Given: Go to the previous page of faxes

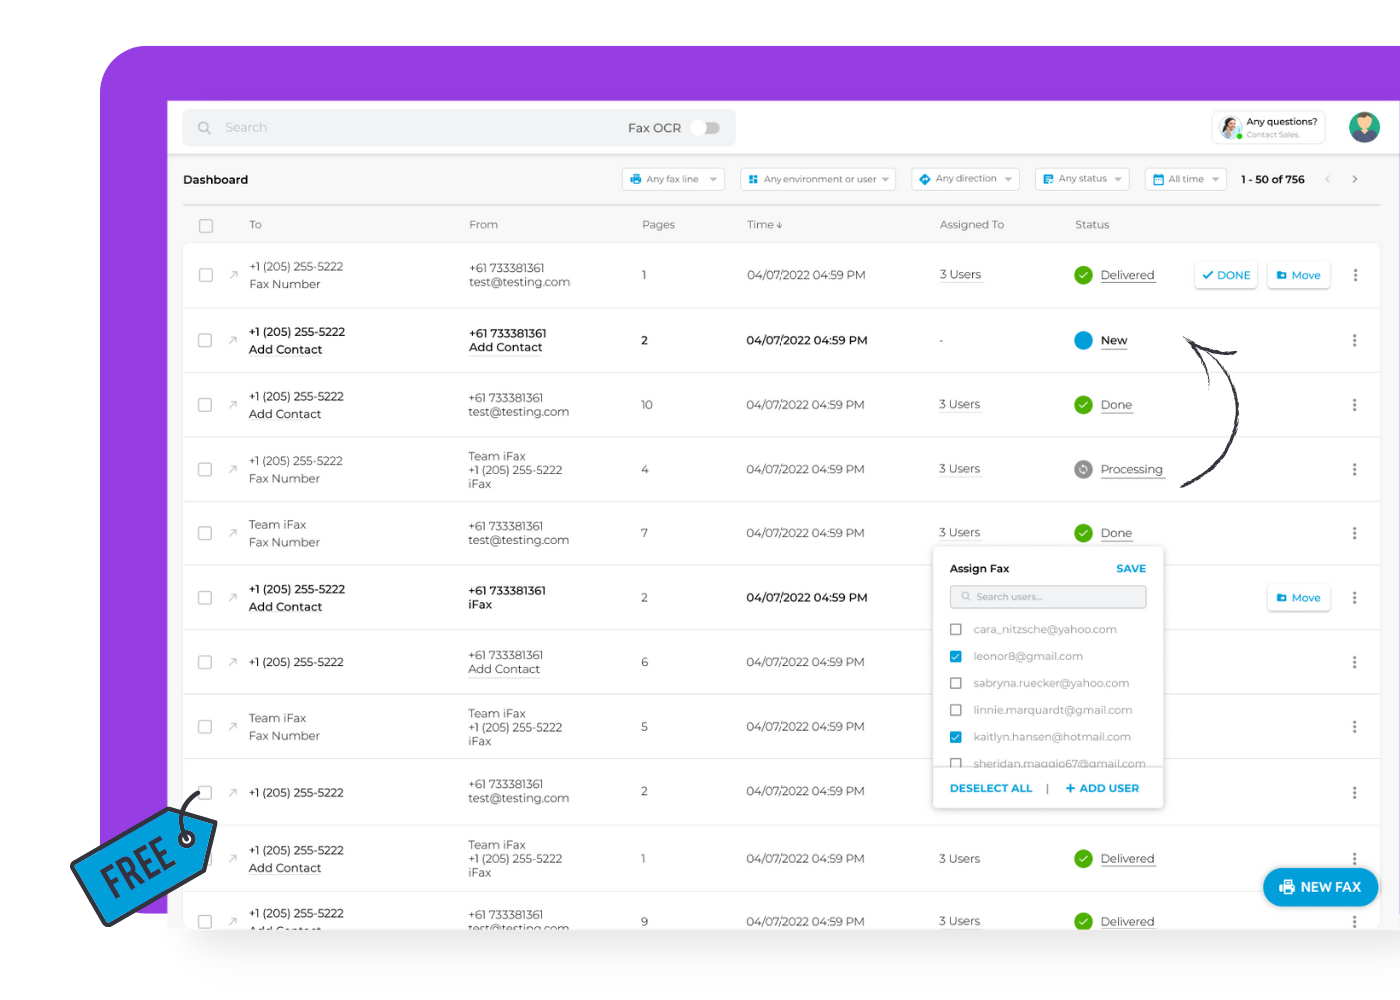Looking at the screenshot, I should coord(1328,179).
